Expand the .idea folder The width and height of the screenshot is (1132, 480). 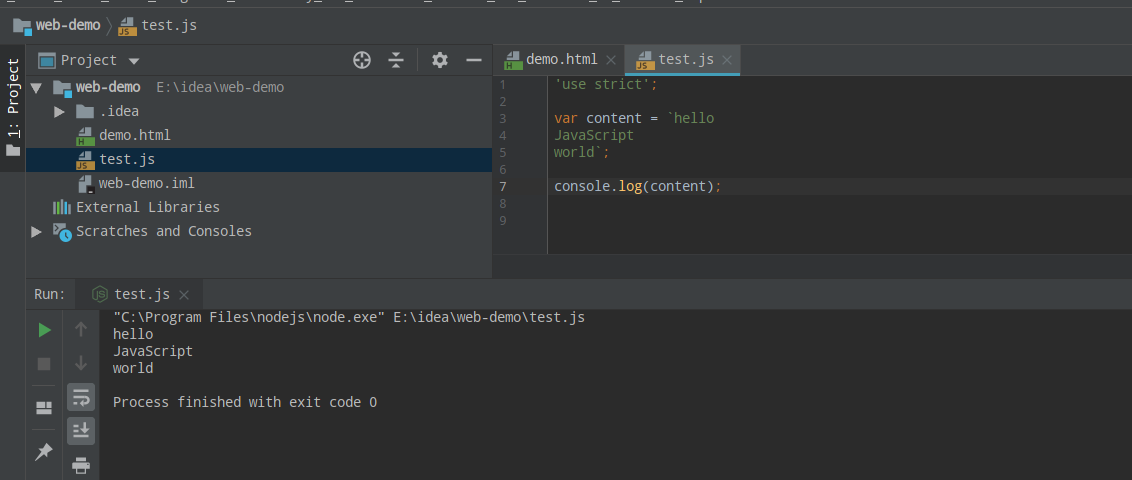(x=59, y=112)
